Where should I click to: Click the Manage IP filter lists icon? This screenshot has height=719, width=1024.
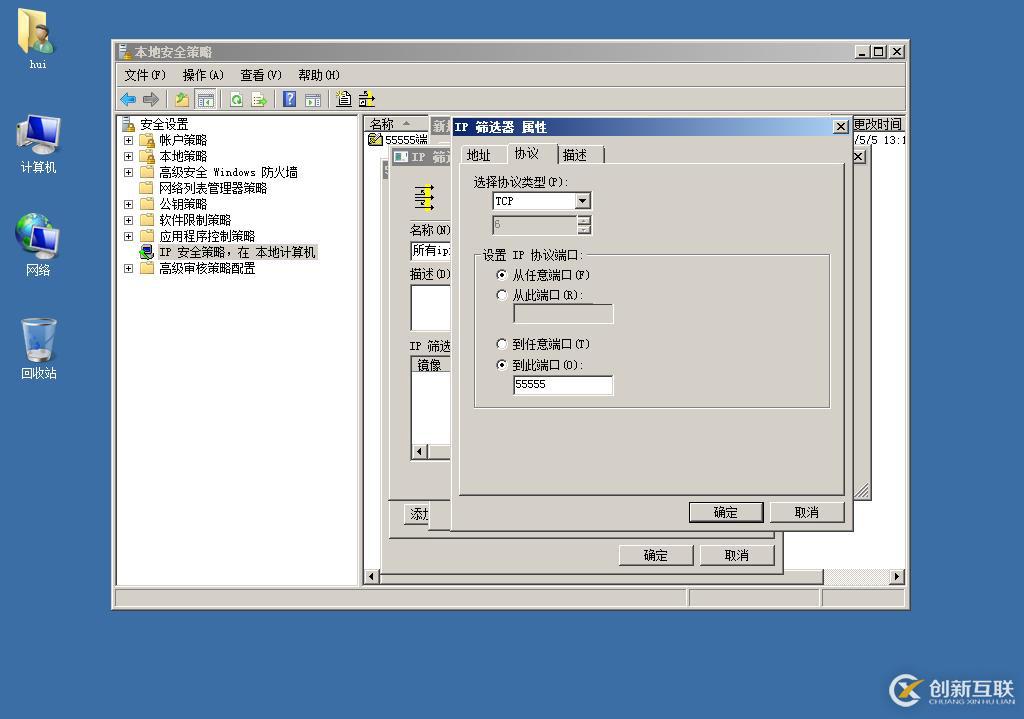pos(367,99)
